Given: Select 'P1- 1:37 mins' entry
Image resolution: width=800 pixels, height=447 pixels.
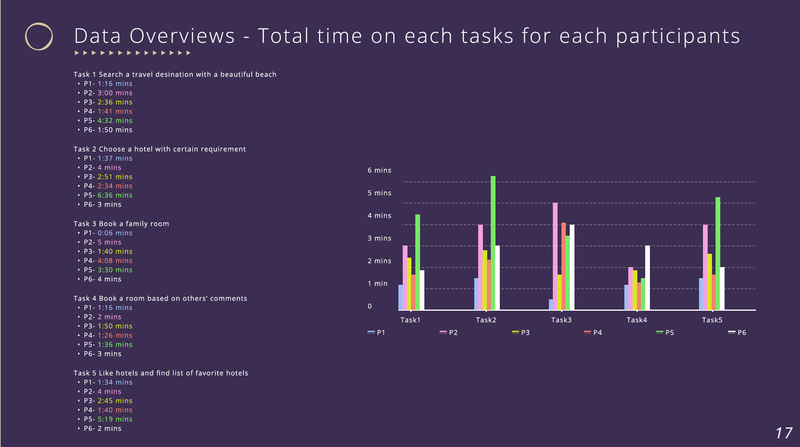Looking at the screenshot, I should (x=108, y=158).
